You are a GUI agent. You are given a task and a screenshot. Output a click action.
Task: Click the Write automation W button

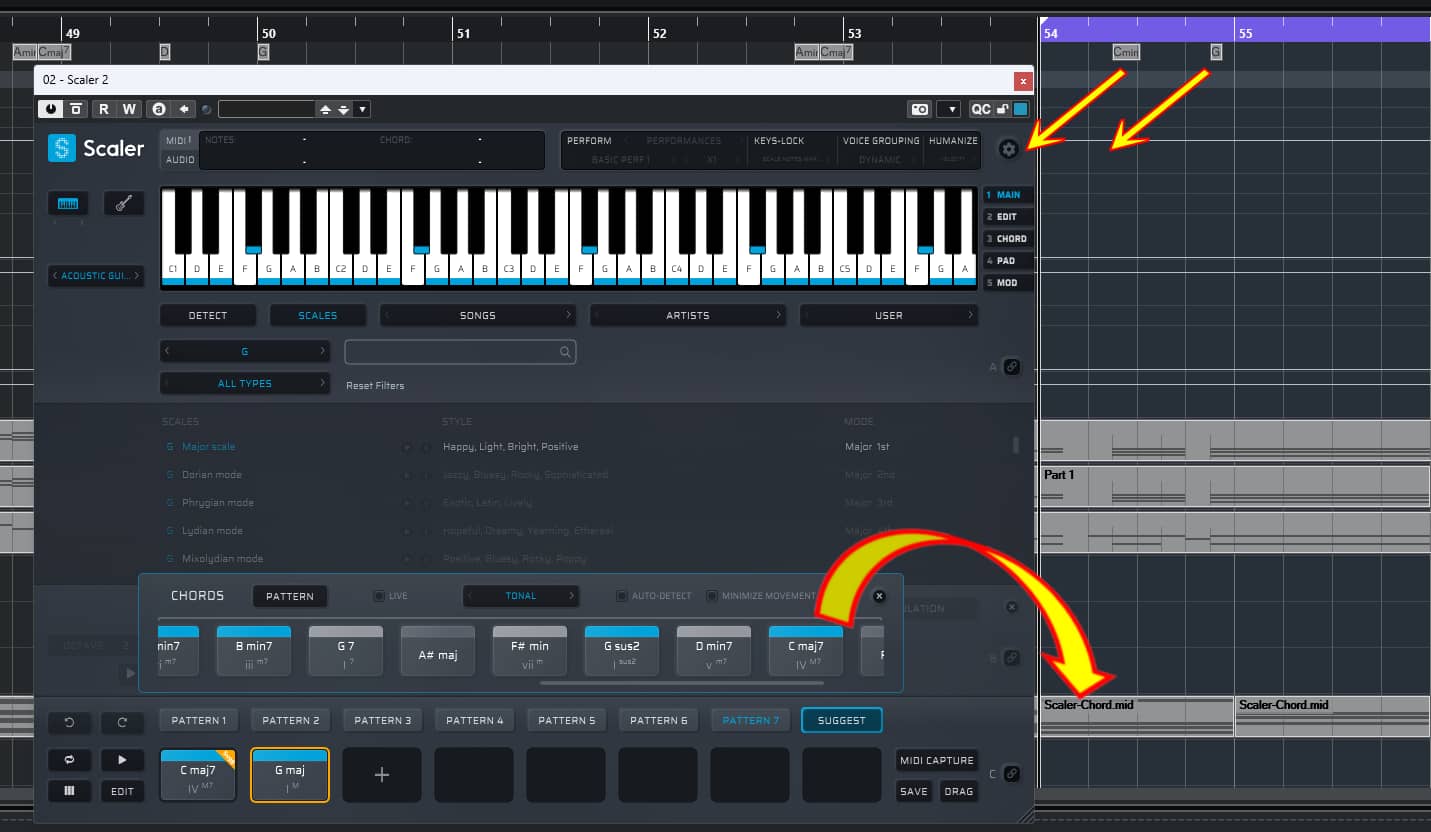[130, 109]
